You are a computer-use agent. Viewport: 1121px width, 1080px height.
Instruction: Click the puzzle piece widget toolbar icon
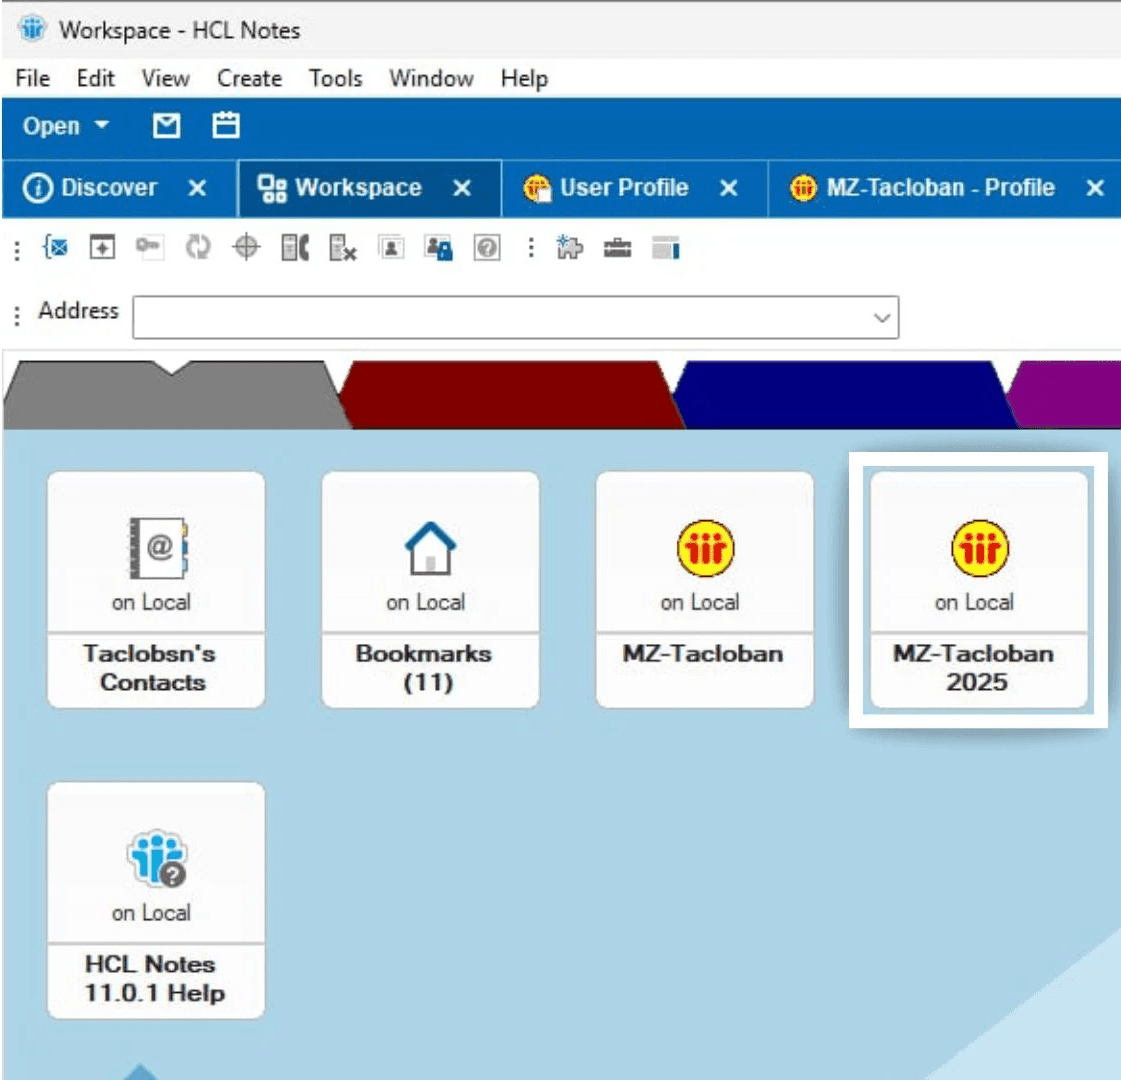[569, 247]
